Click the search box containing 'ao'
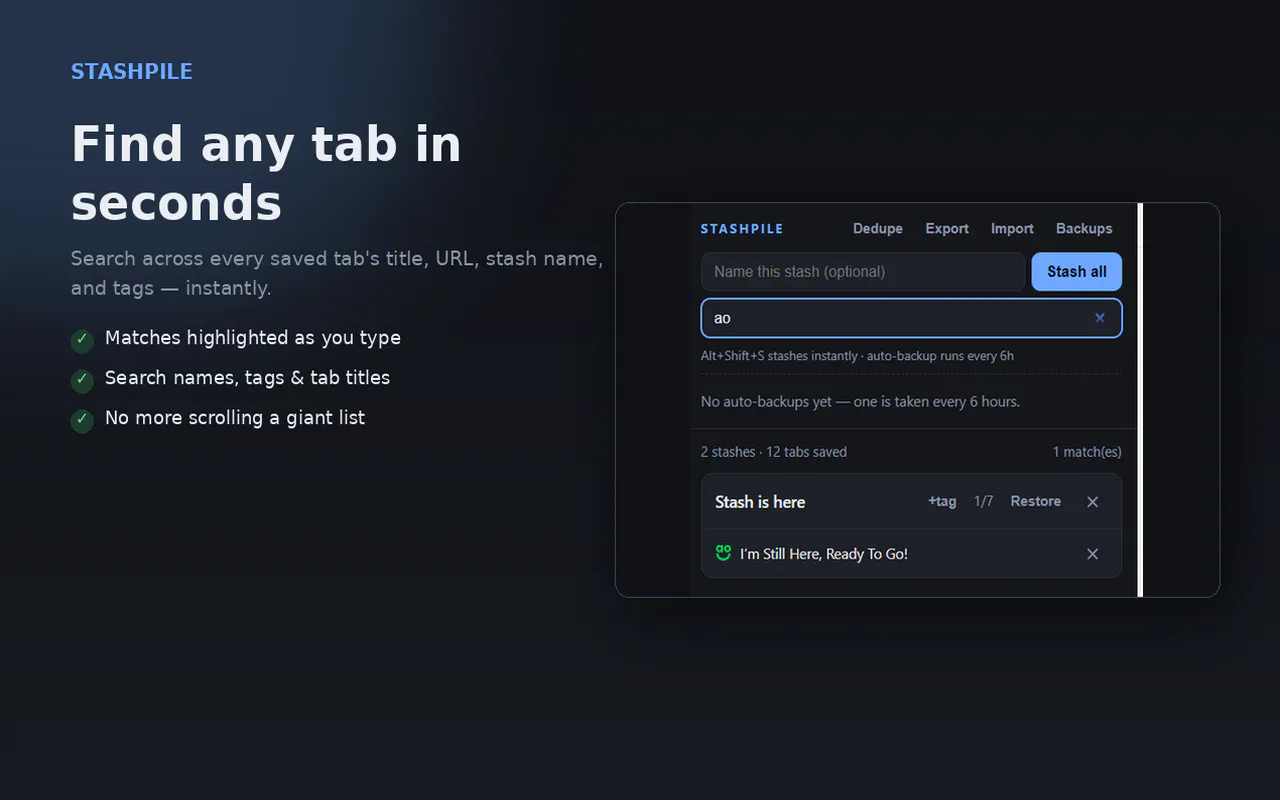 [911, 318]
